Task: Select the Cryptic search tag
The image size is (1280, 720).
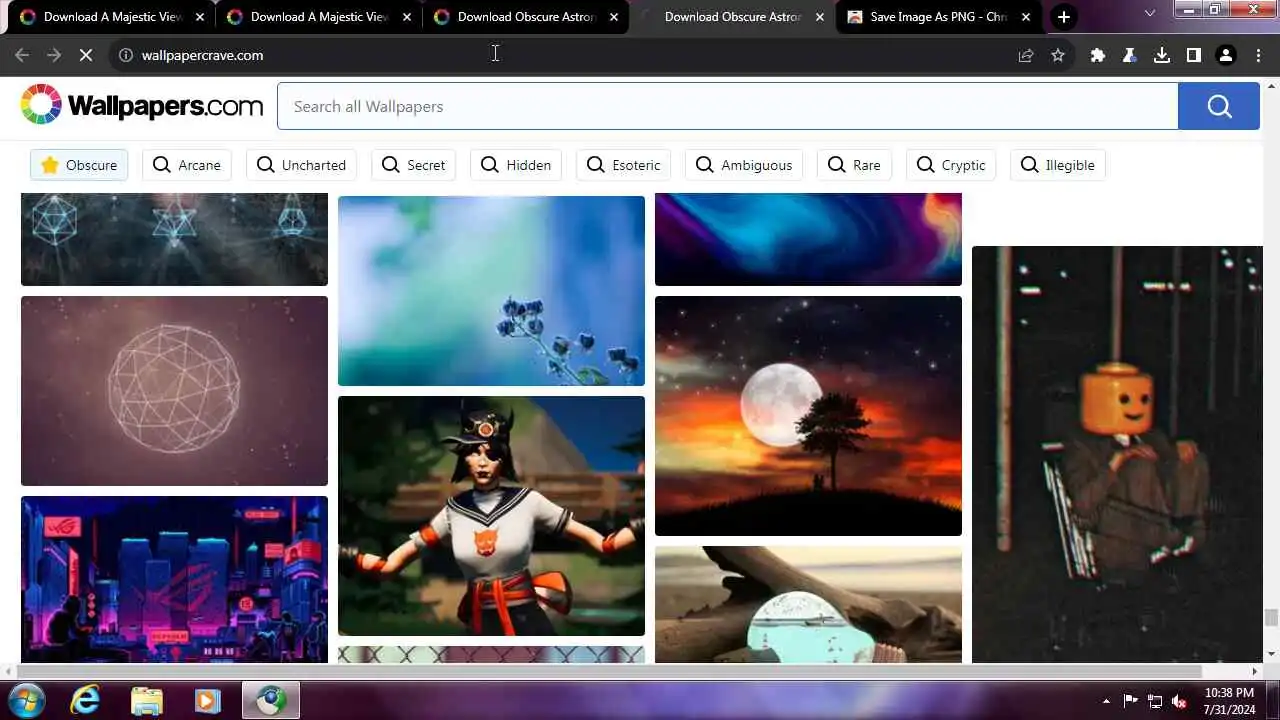Action: coord(951,165)
